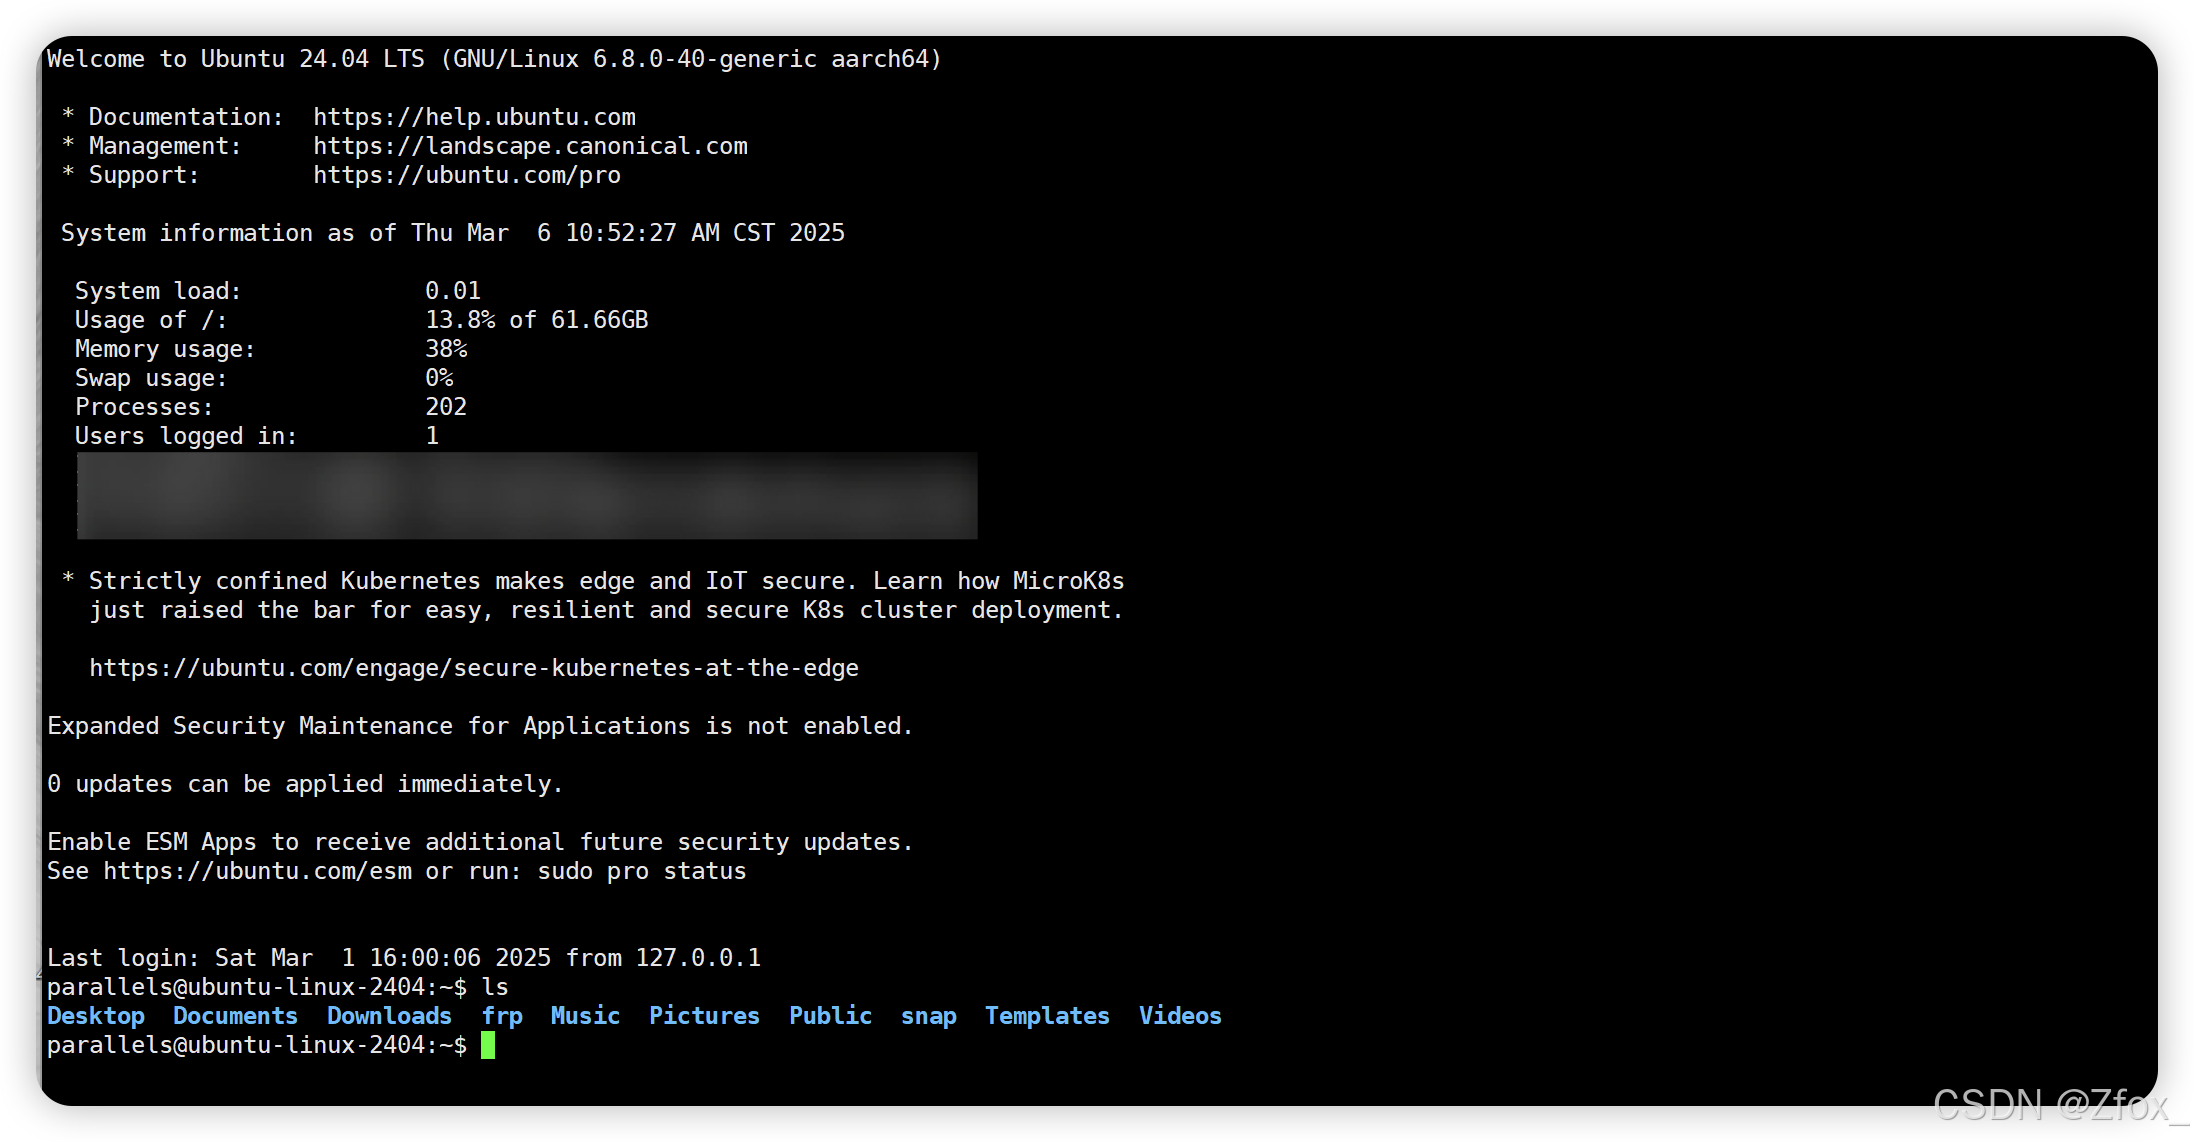Click the 'sudo pro status' command text
Viewport: 2194px width, 1142px height.
coord(642,871)
